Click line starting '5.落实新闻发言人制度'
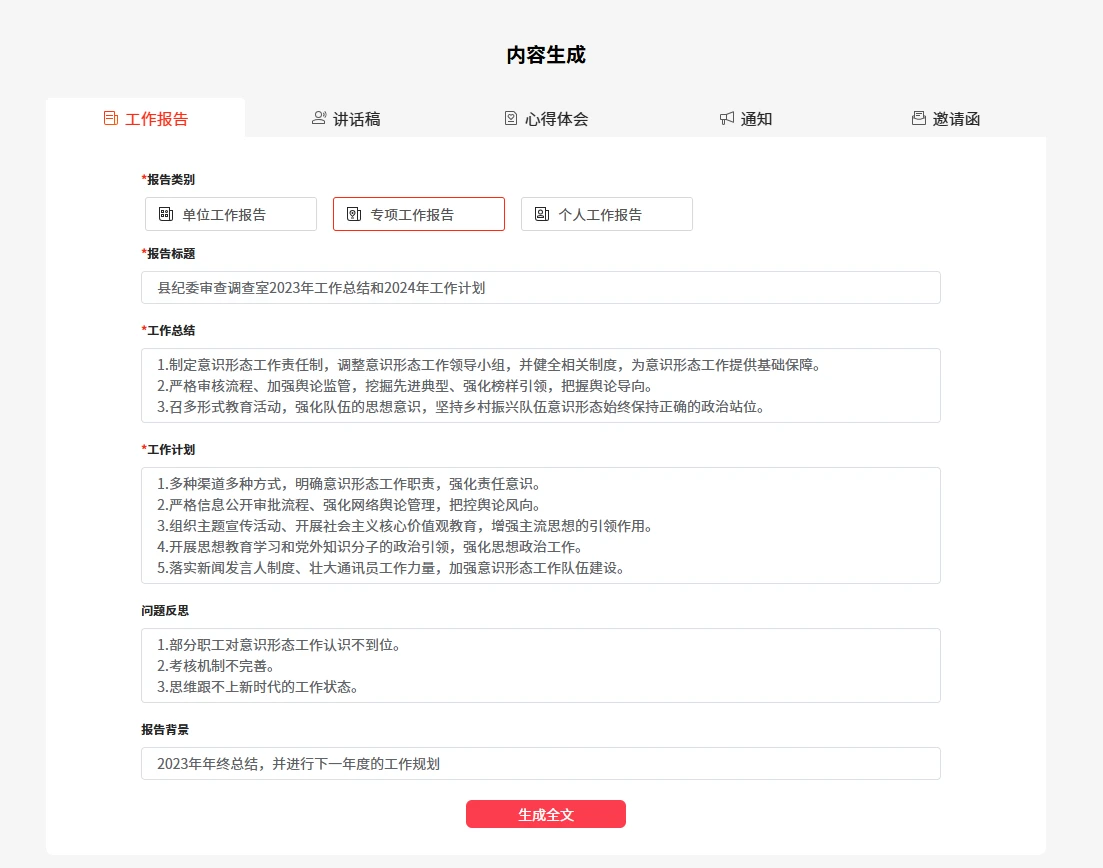 pos(391,568)
